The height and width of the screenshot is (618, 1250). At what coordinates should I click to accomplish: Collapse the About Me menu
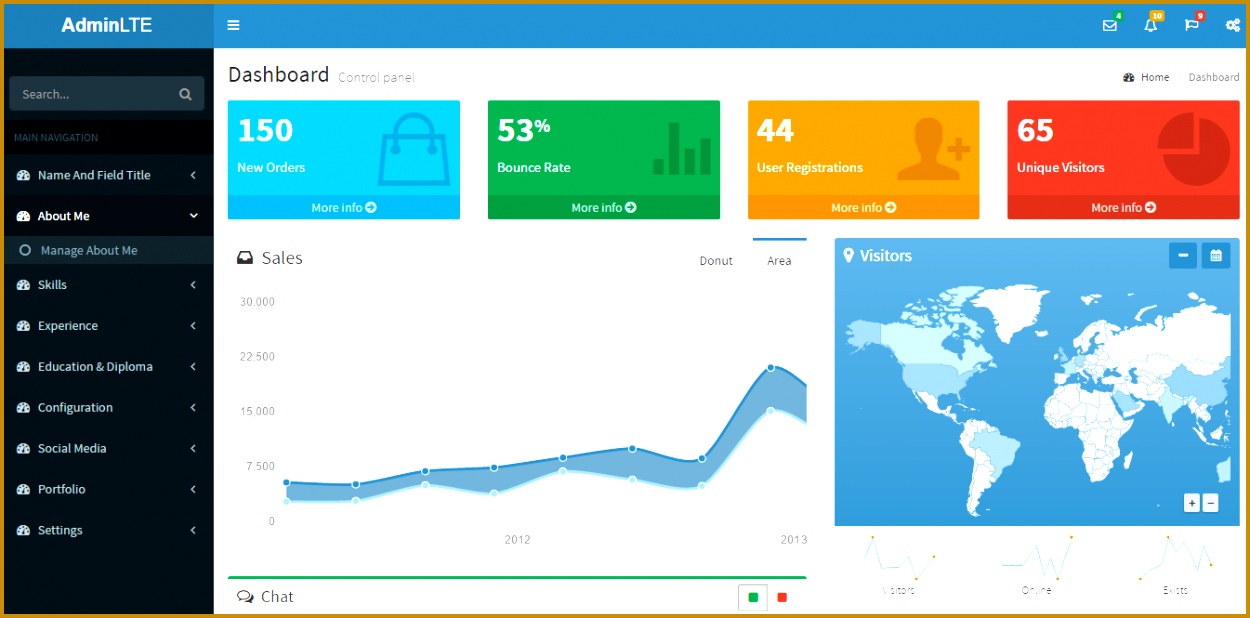pyautogui.click(x=107, y=215)
